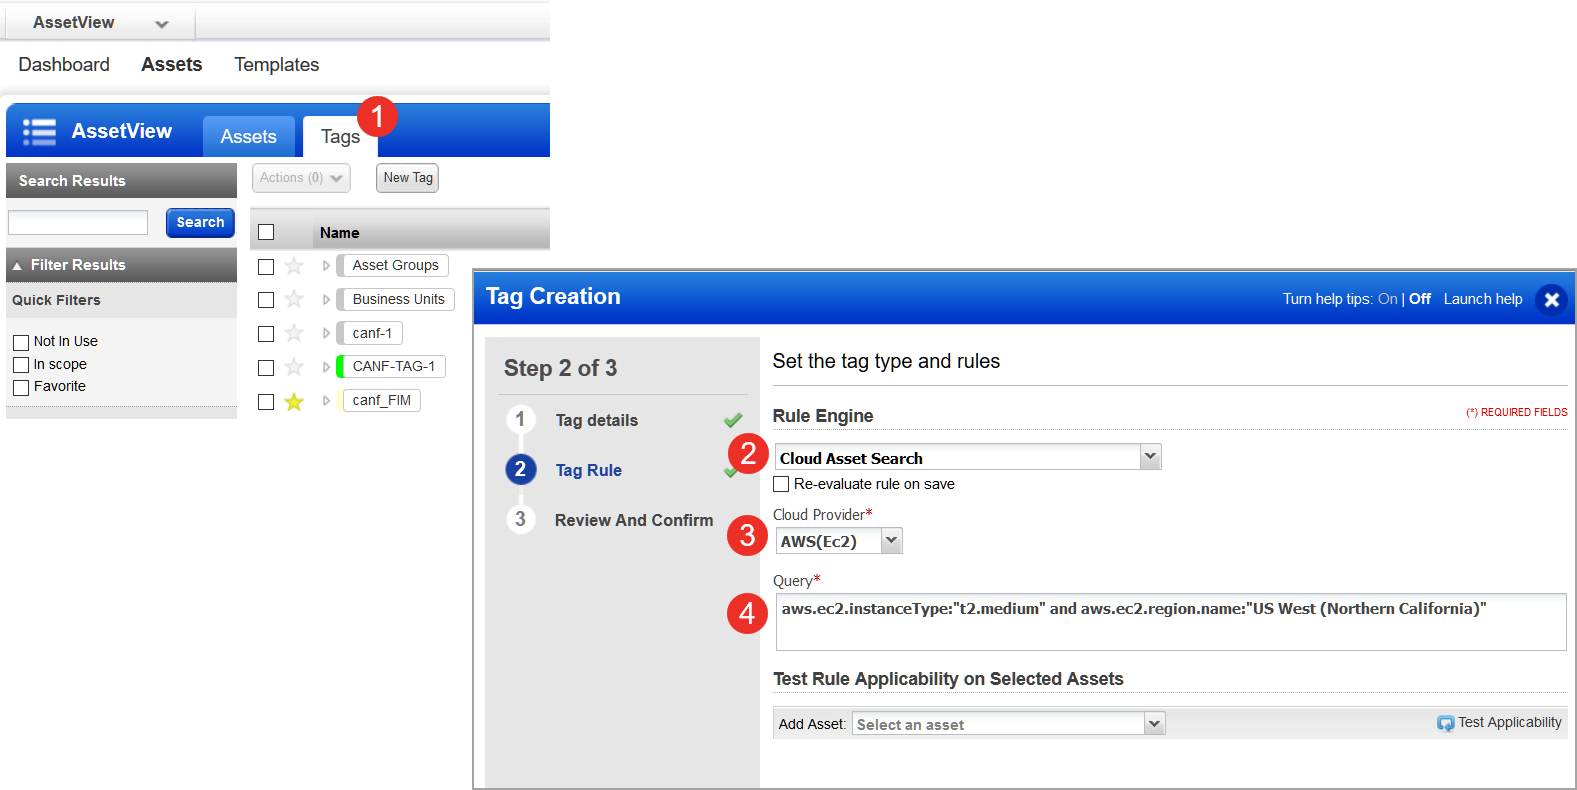
Task: Close the Tag Creation dialog
Action: (x=1551, y=299)
